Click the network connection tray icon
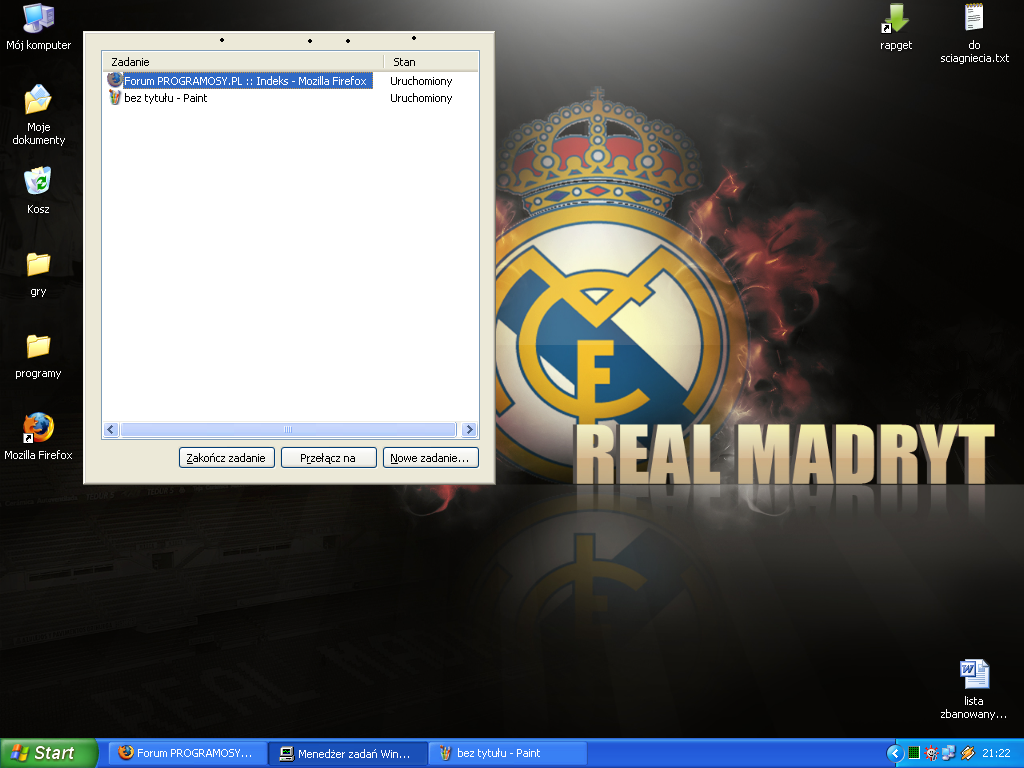1024x768 pixels. coord(949,753)
